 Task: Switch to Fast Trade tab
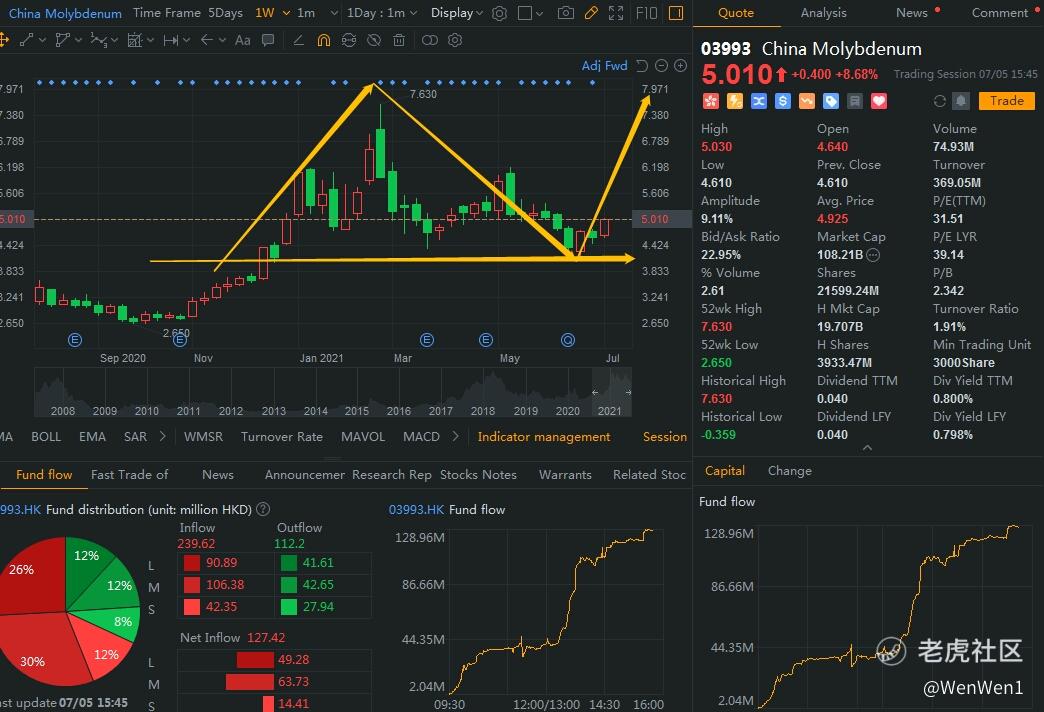pos(130,474)
